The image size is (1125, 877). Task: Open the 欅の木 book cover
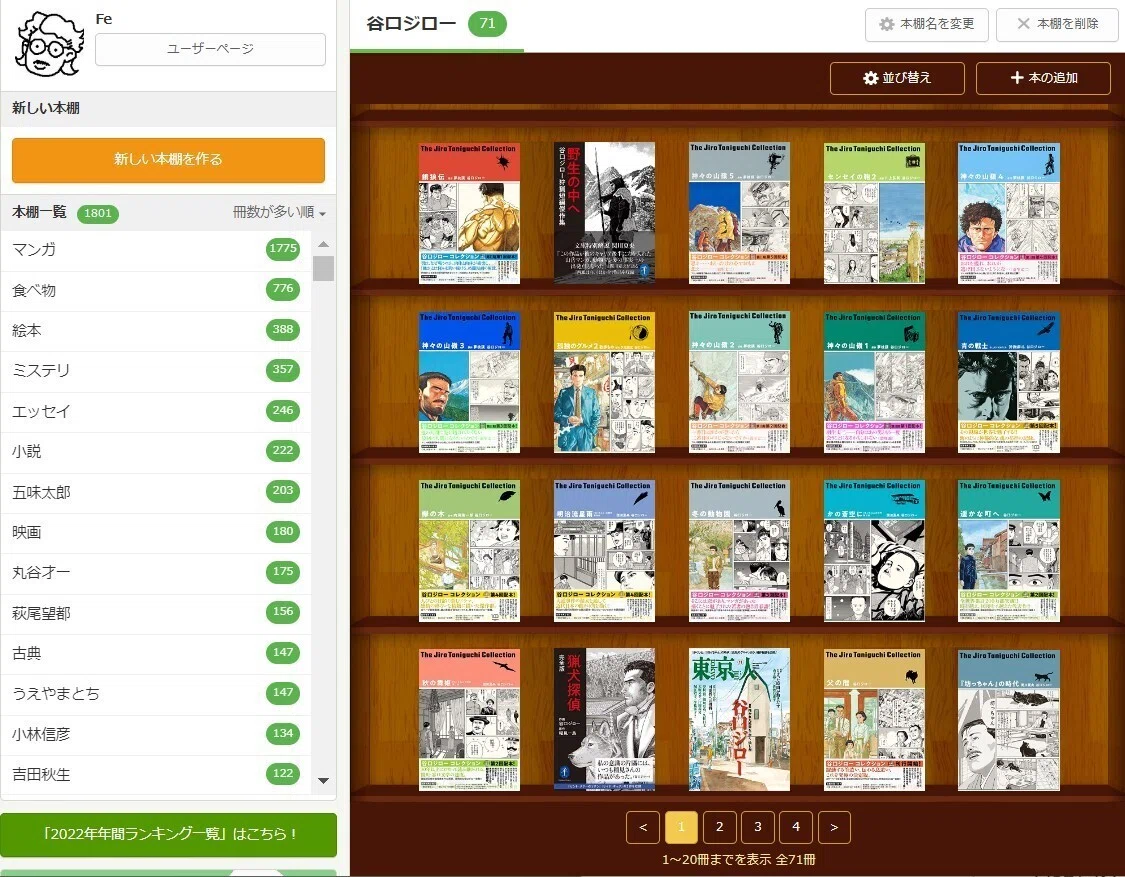[469, 551]
